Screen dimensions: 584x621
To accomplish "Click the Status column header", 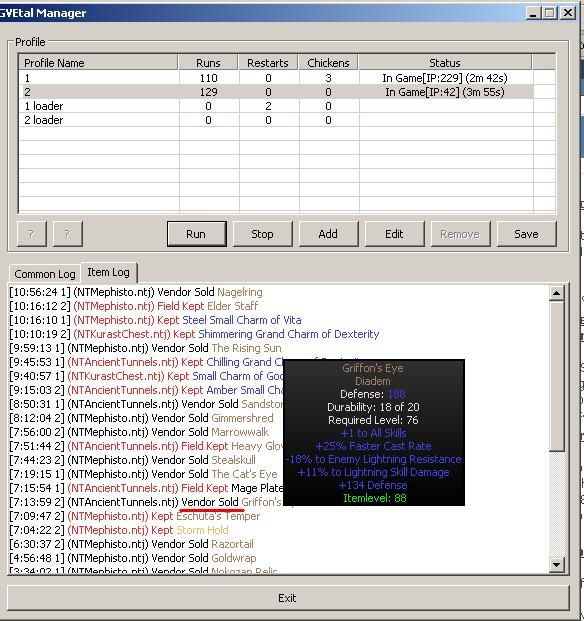I will point(445,63).
